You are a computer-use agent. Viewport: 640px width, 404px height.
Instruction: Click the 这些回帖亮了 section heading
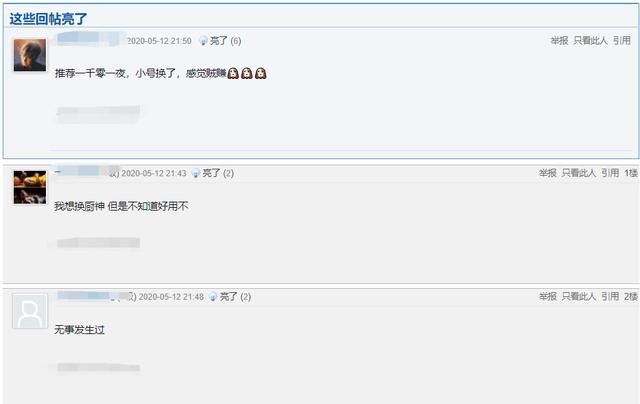48,19
